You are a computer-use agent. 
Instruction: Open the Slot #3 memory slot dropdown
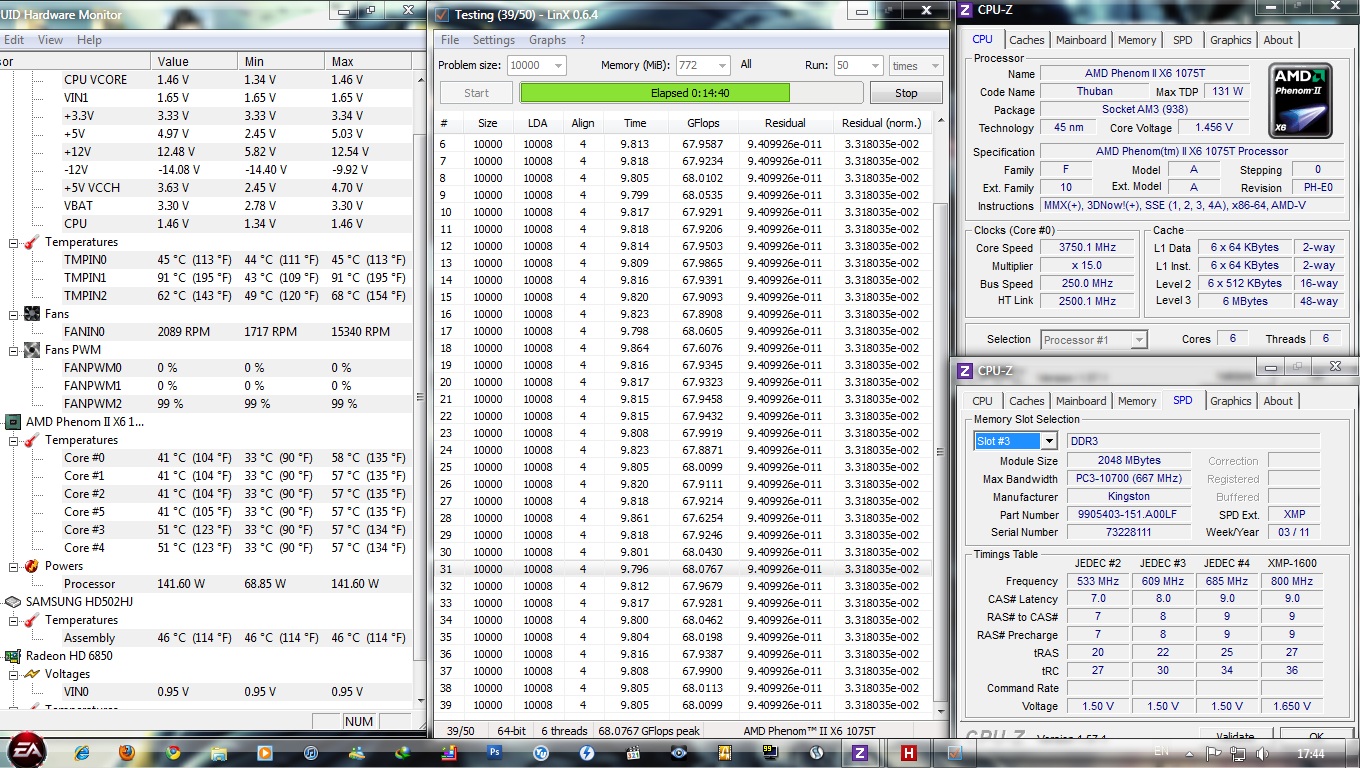click(1048, 441)
